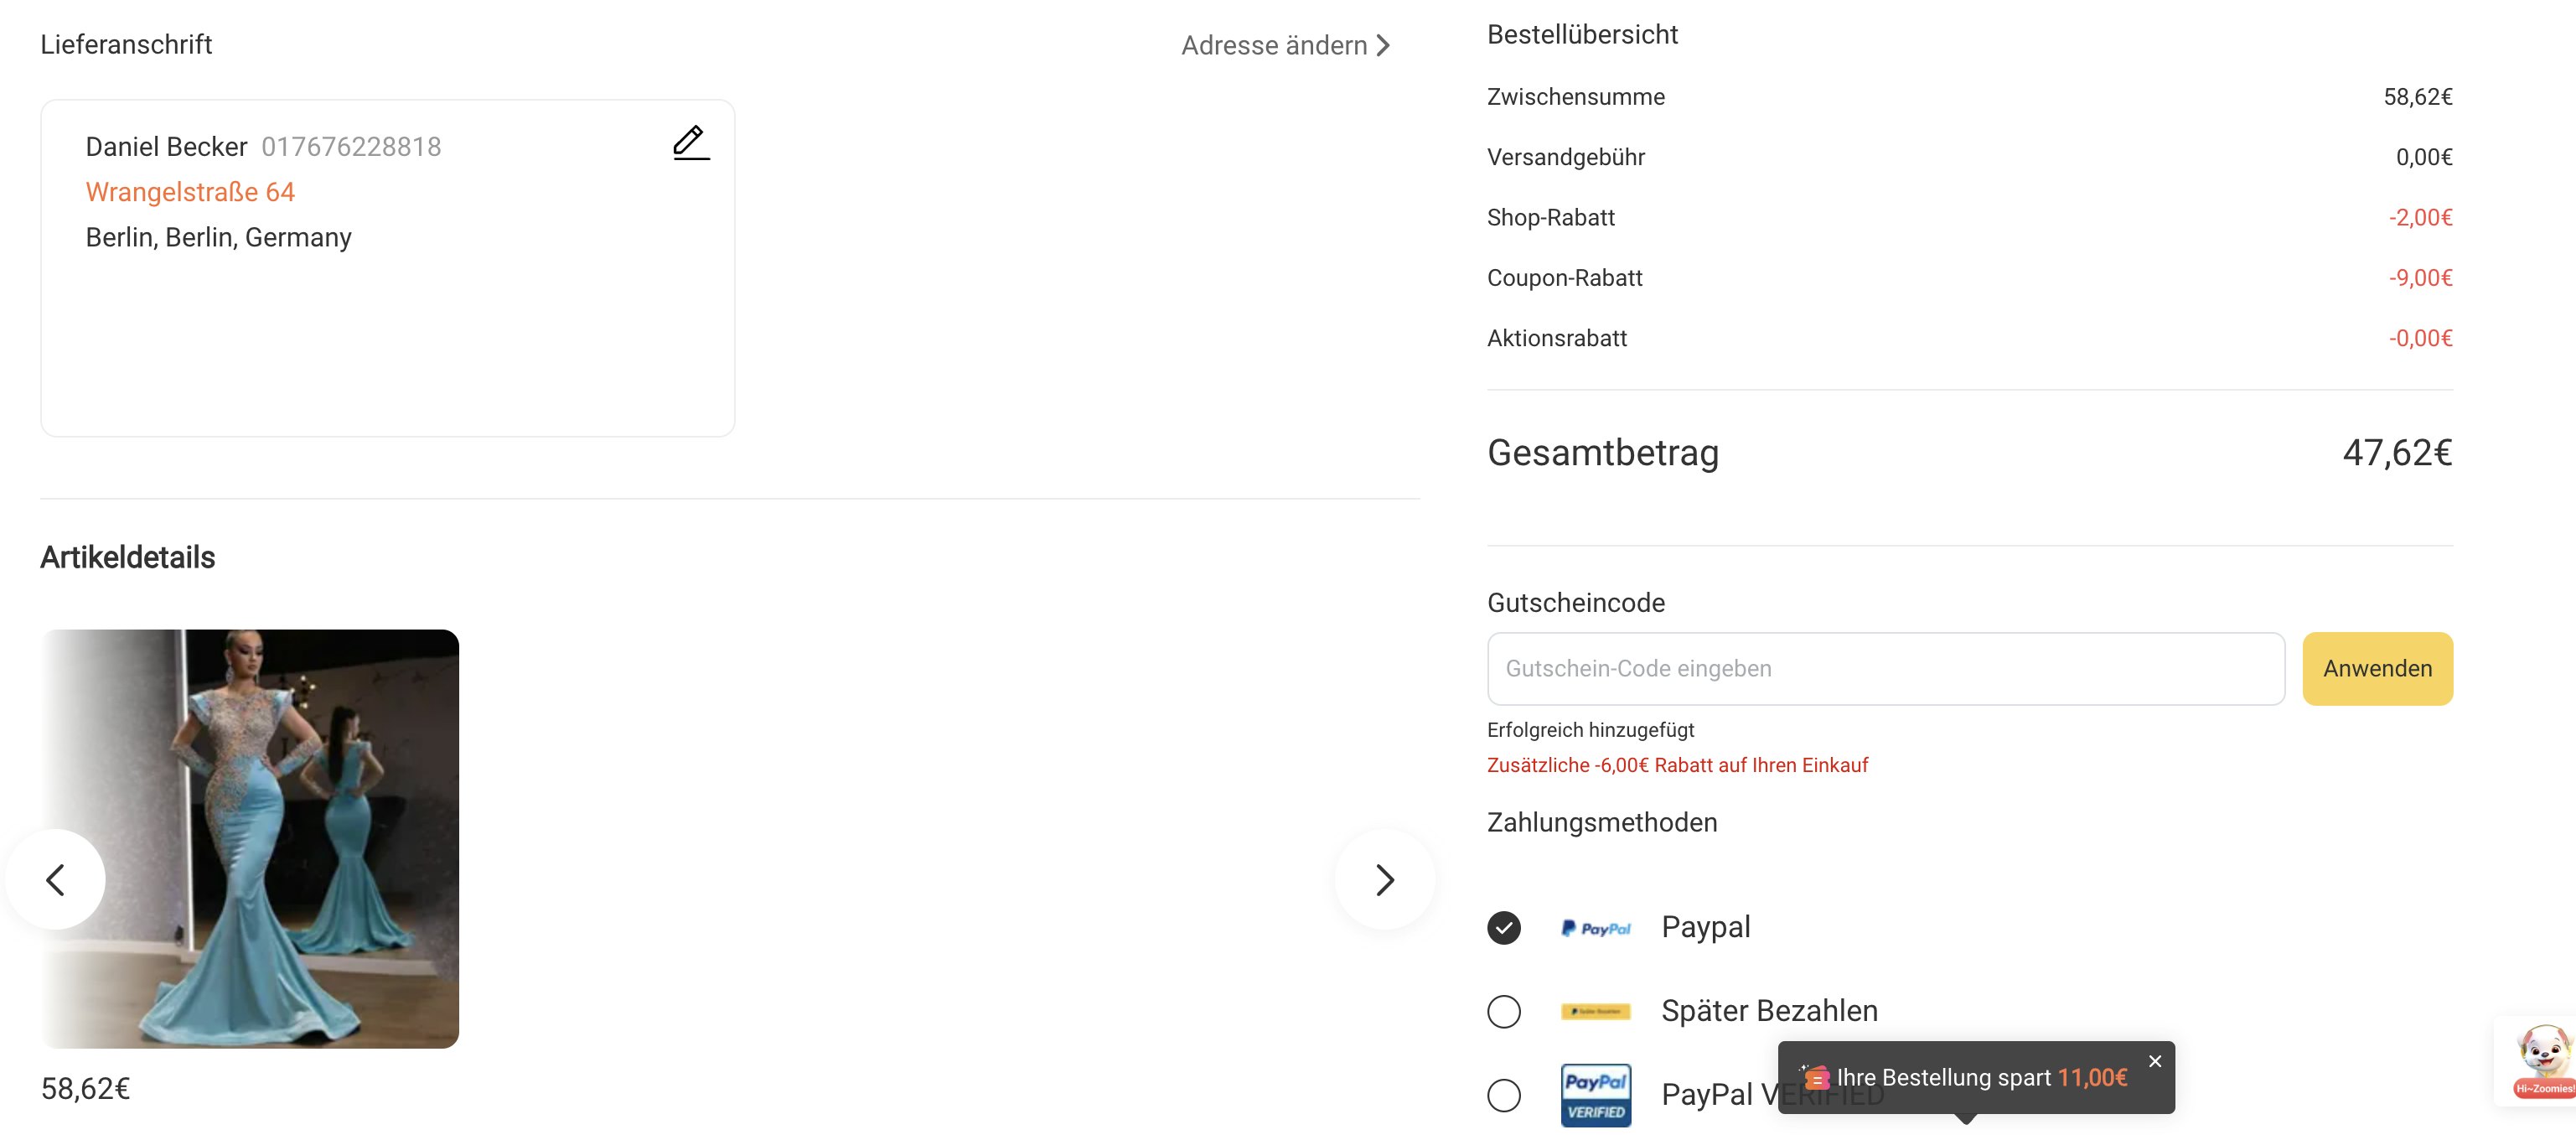Click the pencil icon to edit address
The width and height of the screenshot is (2576, 1135).
pos(690,143)
